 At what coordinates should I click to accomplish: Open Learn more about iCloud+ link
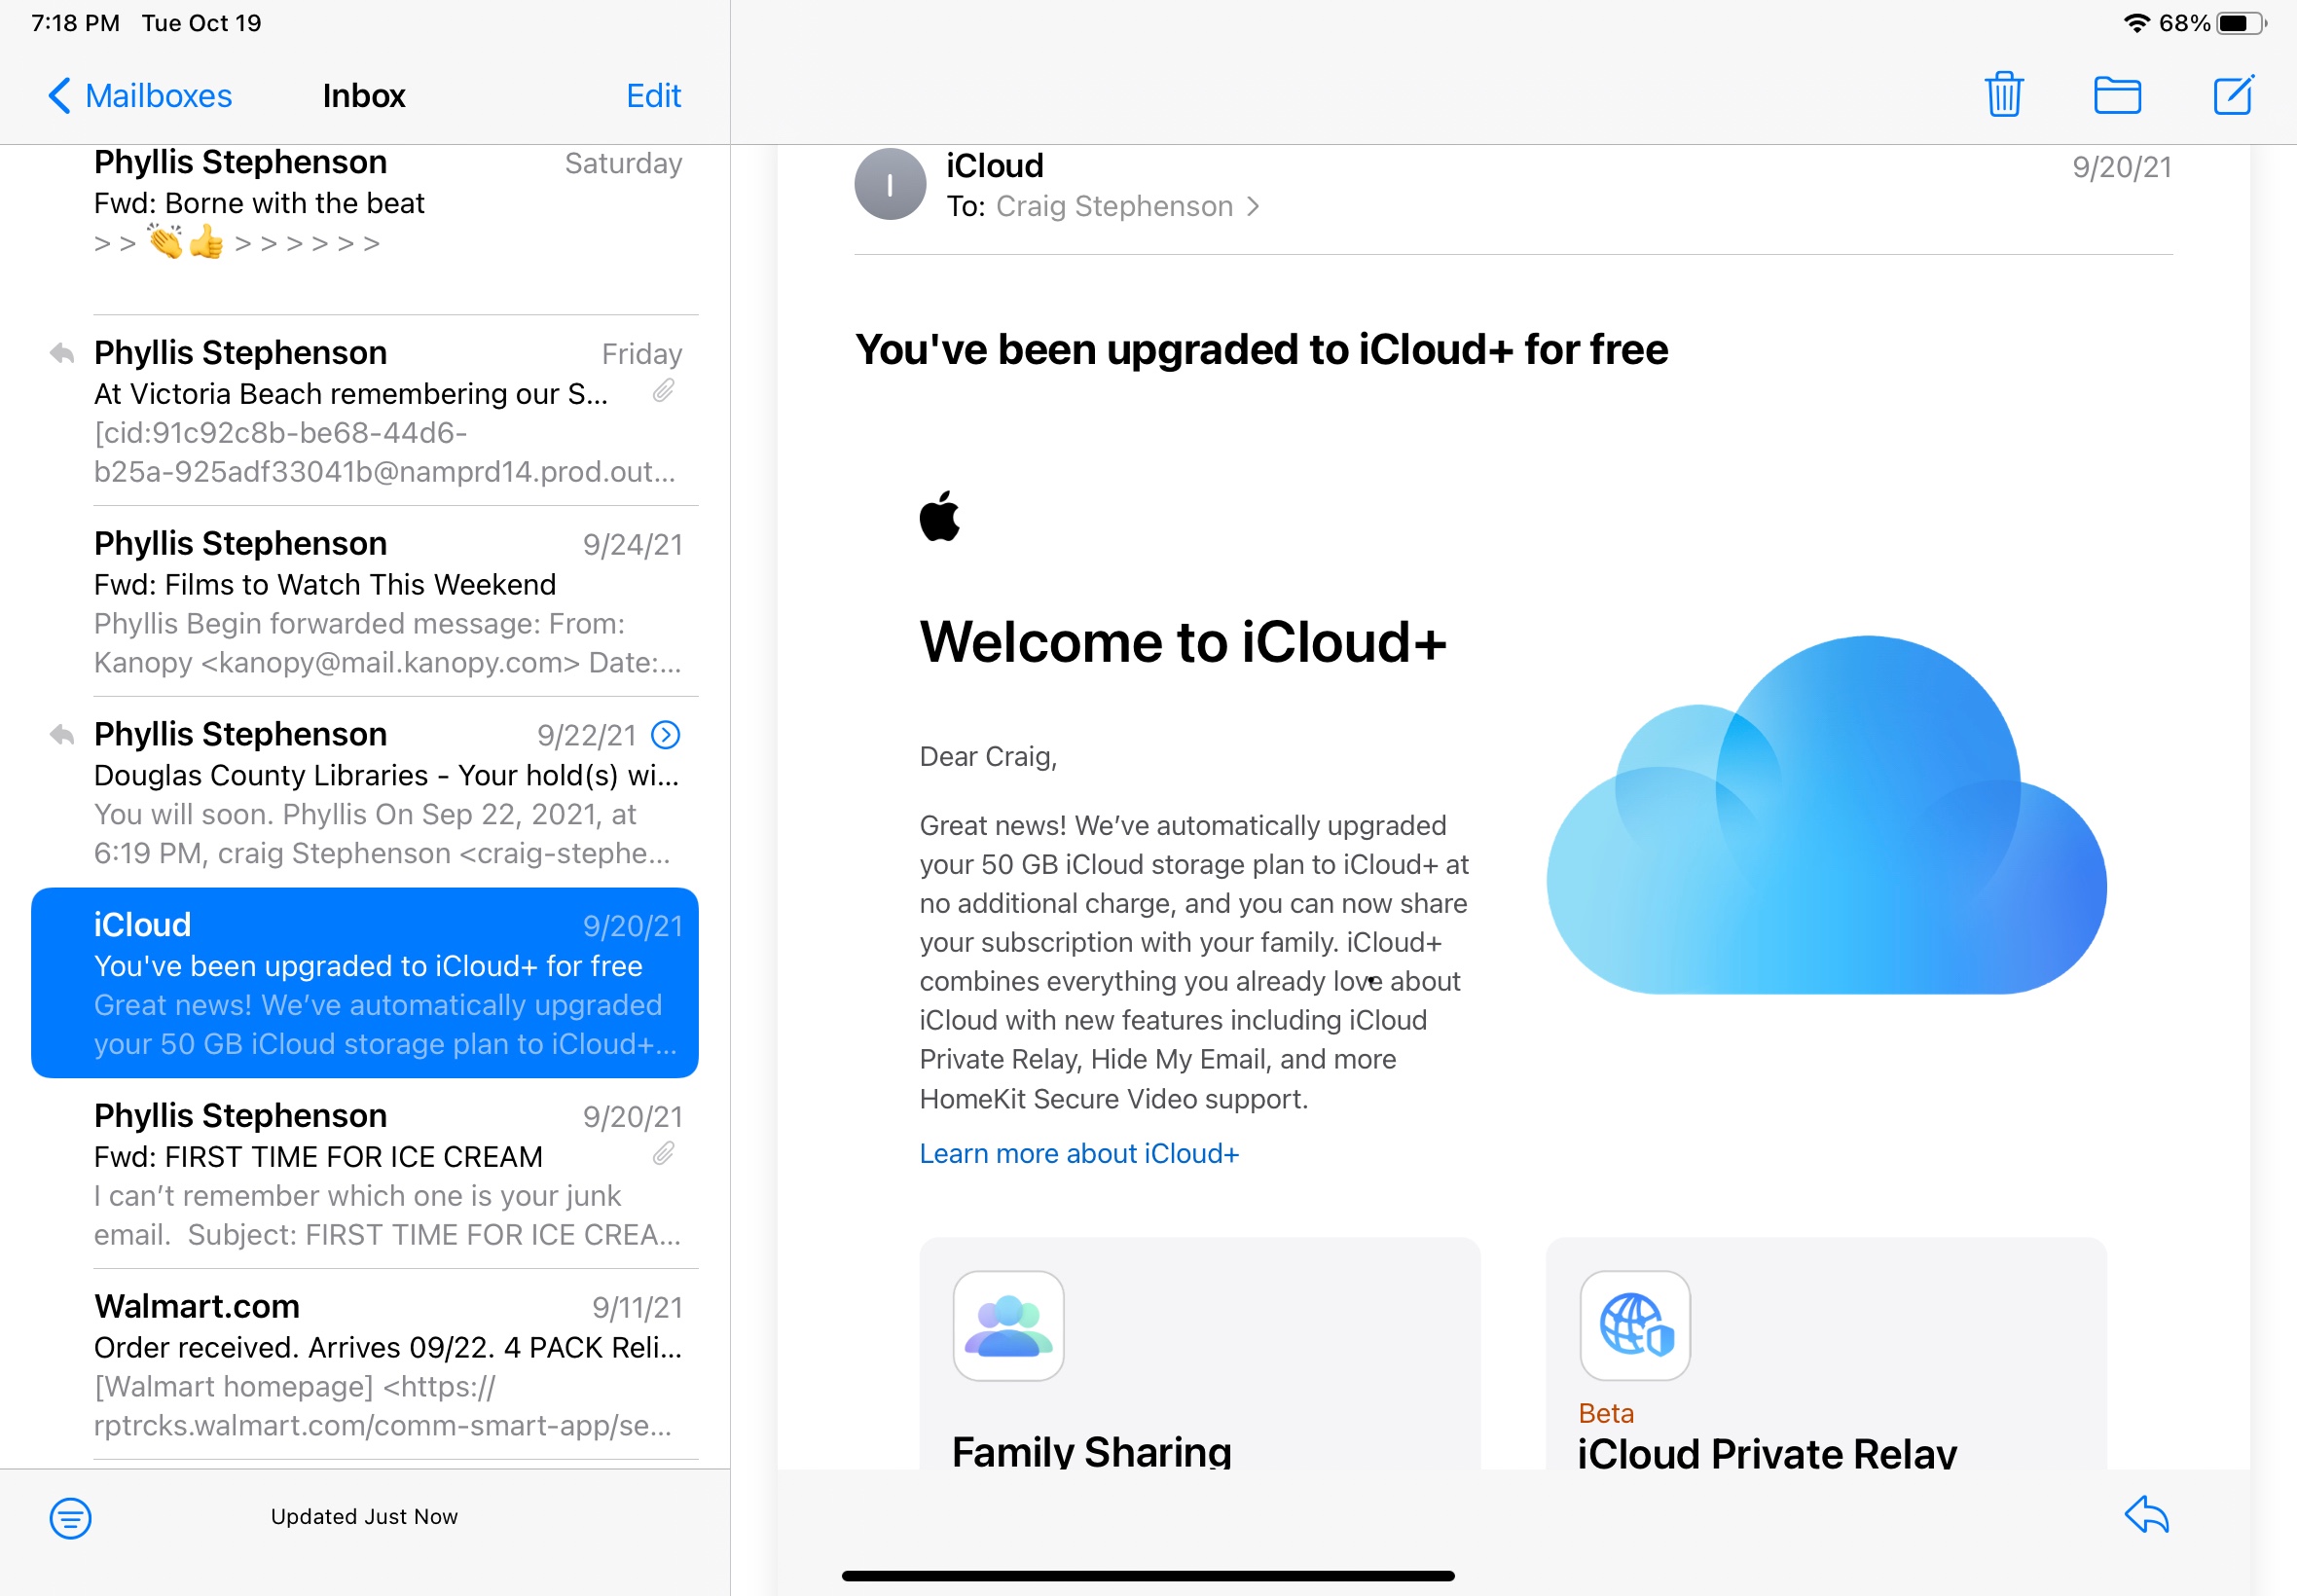coord(1079,1153)
